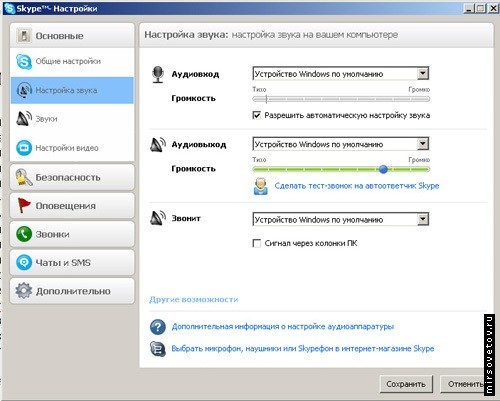
Task: Maximize the Skype settings window
Action: 480,8
